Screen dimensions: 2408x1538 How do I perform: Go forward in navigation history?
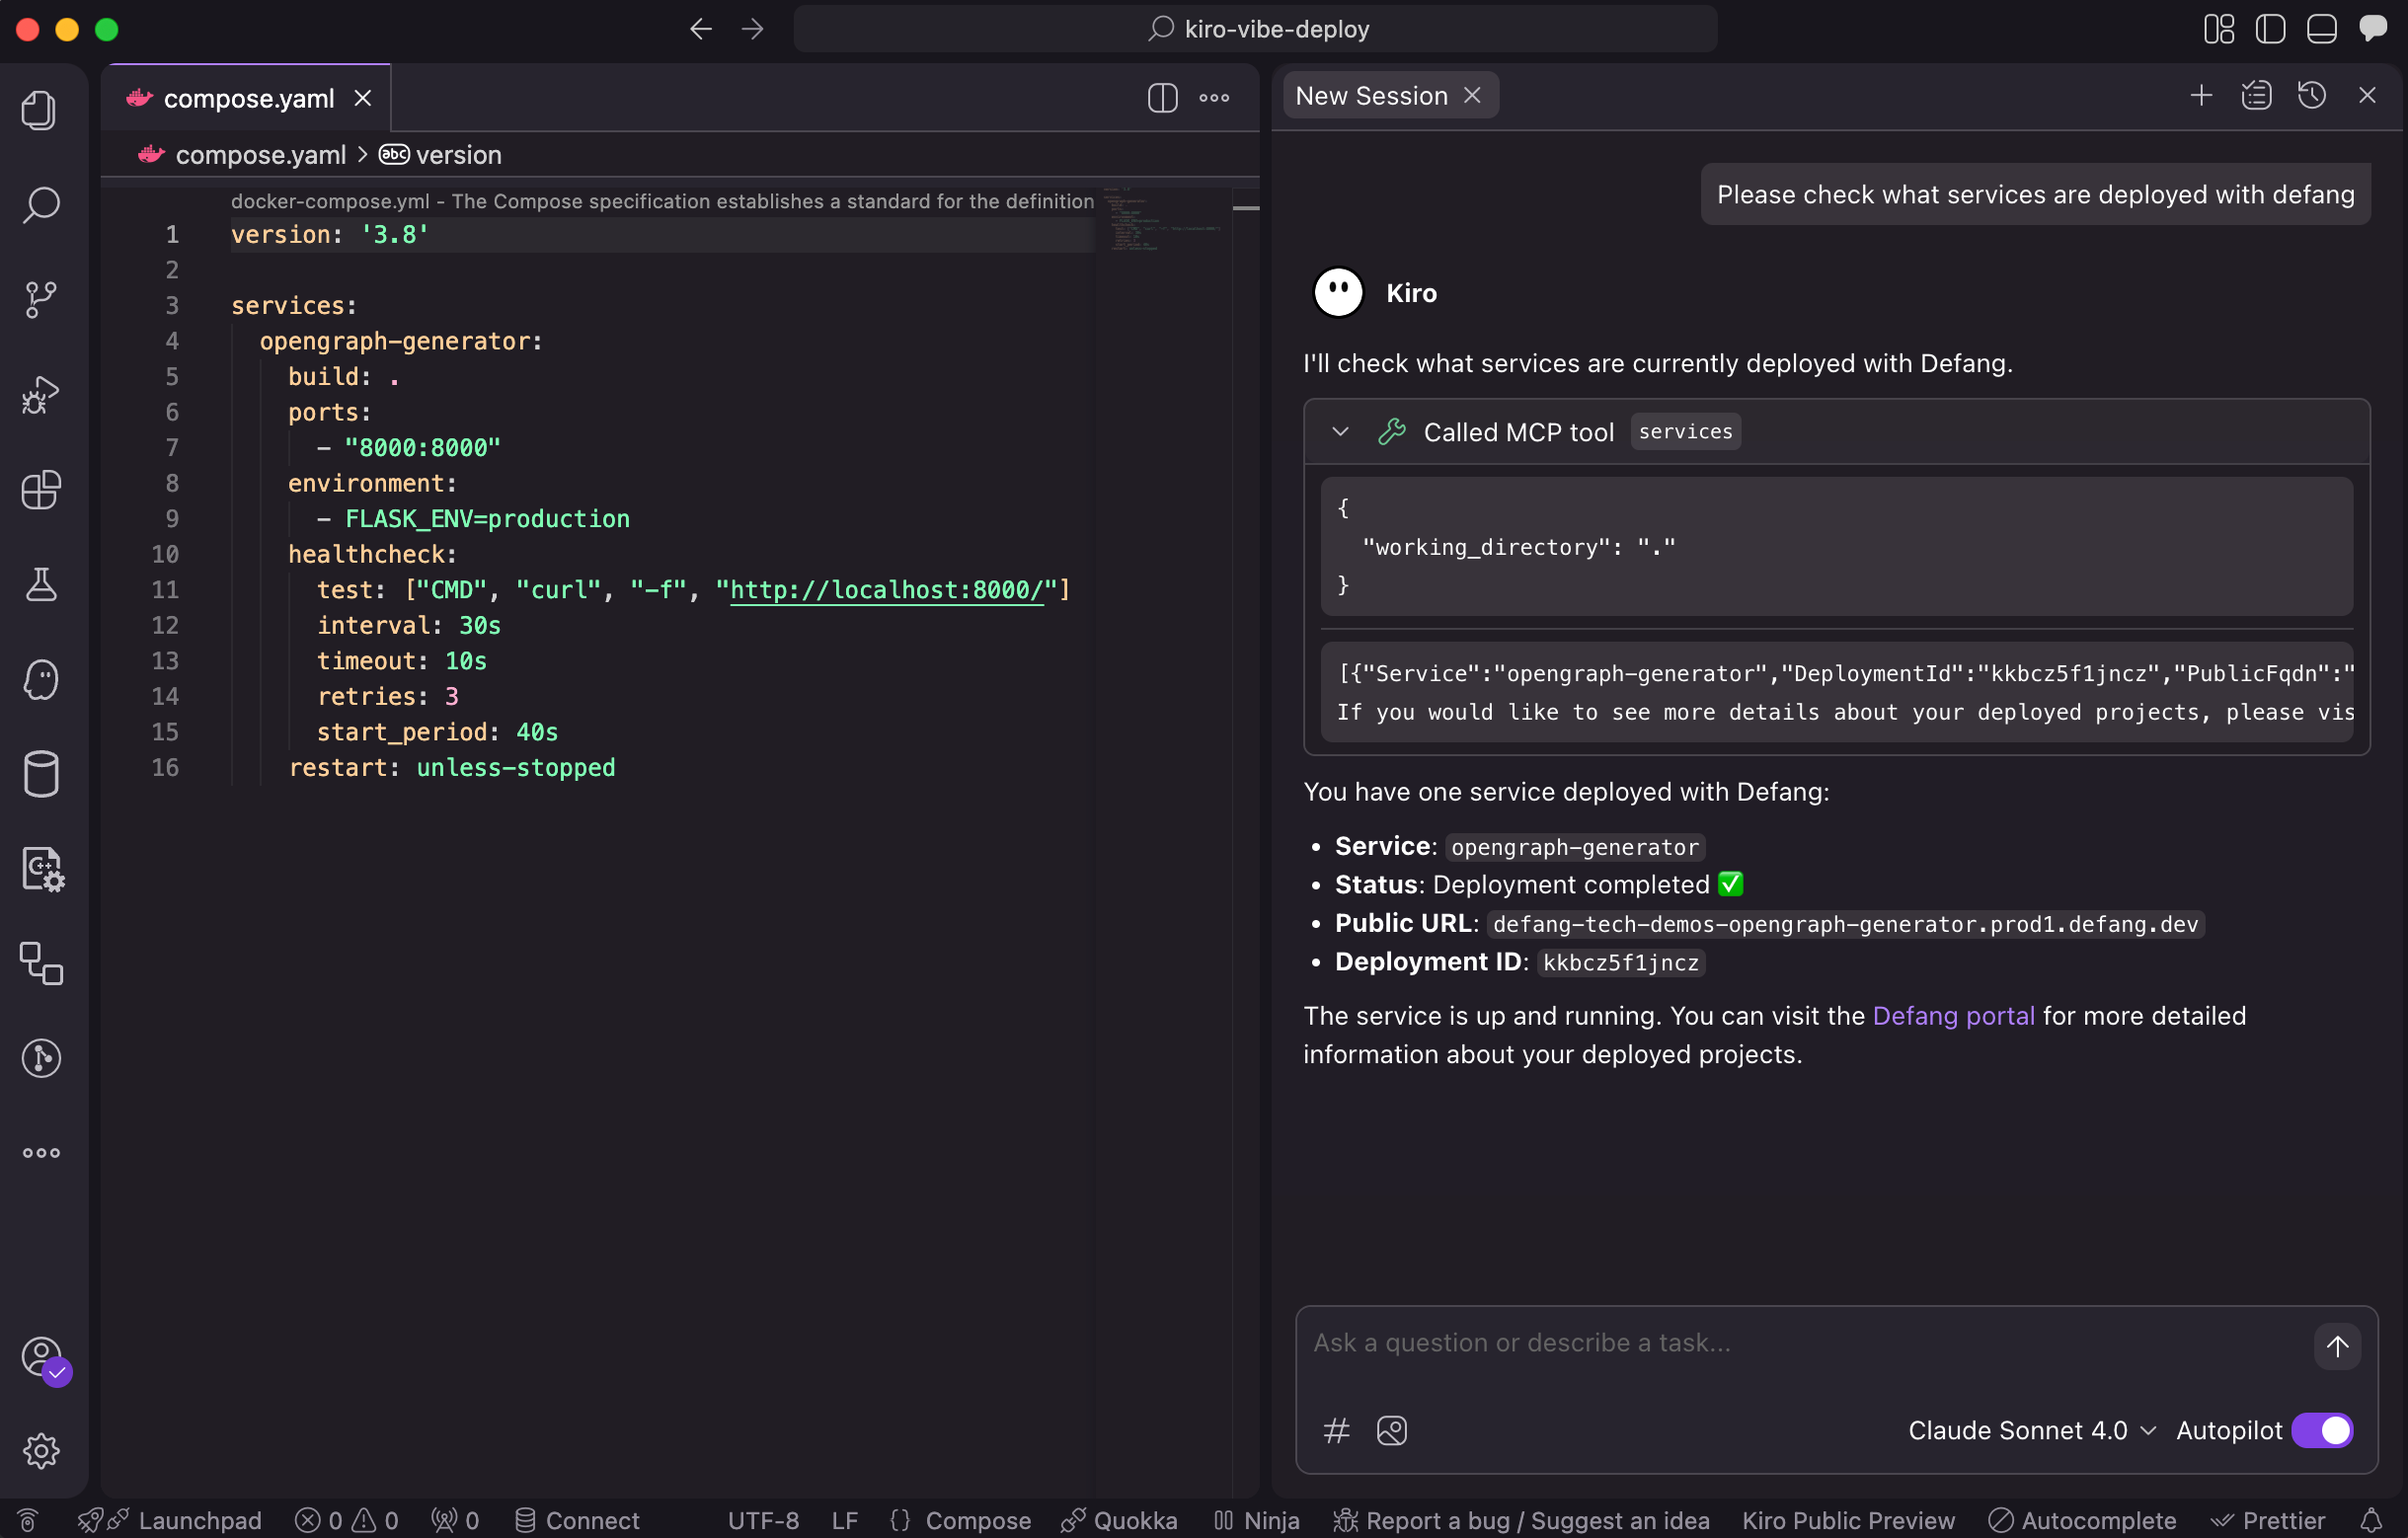click(x=752, y=29)
